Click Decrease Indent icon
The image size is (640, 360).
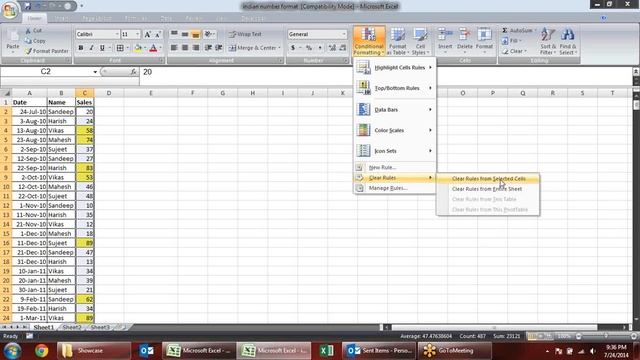208,48
